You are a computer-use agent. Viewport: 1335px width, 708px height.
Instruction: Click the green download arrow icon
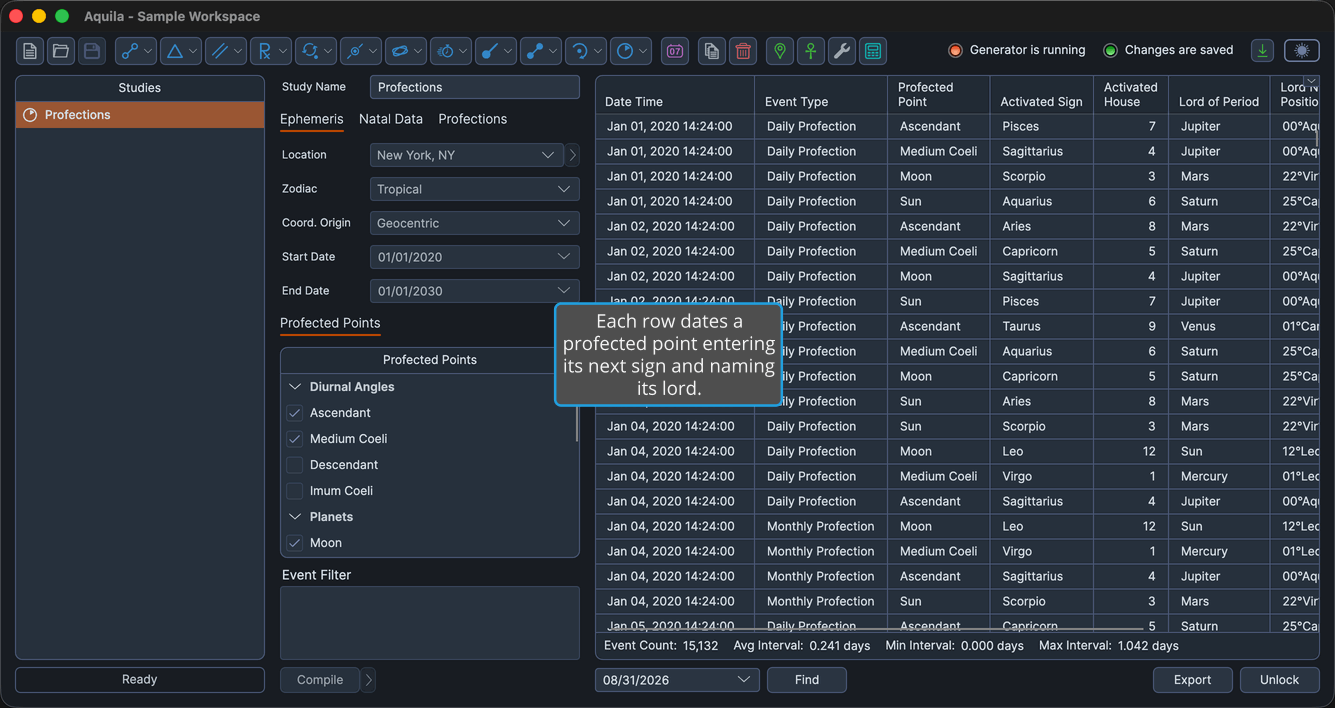[1262, 50]
